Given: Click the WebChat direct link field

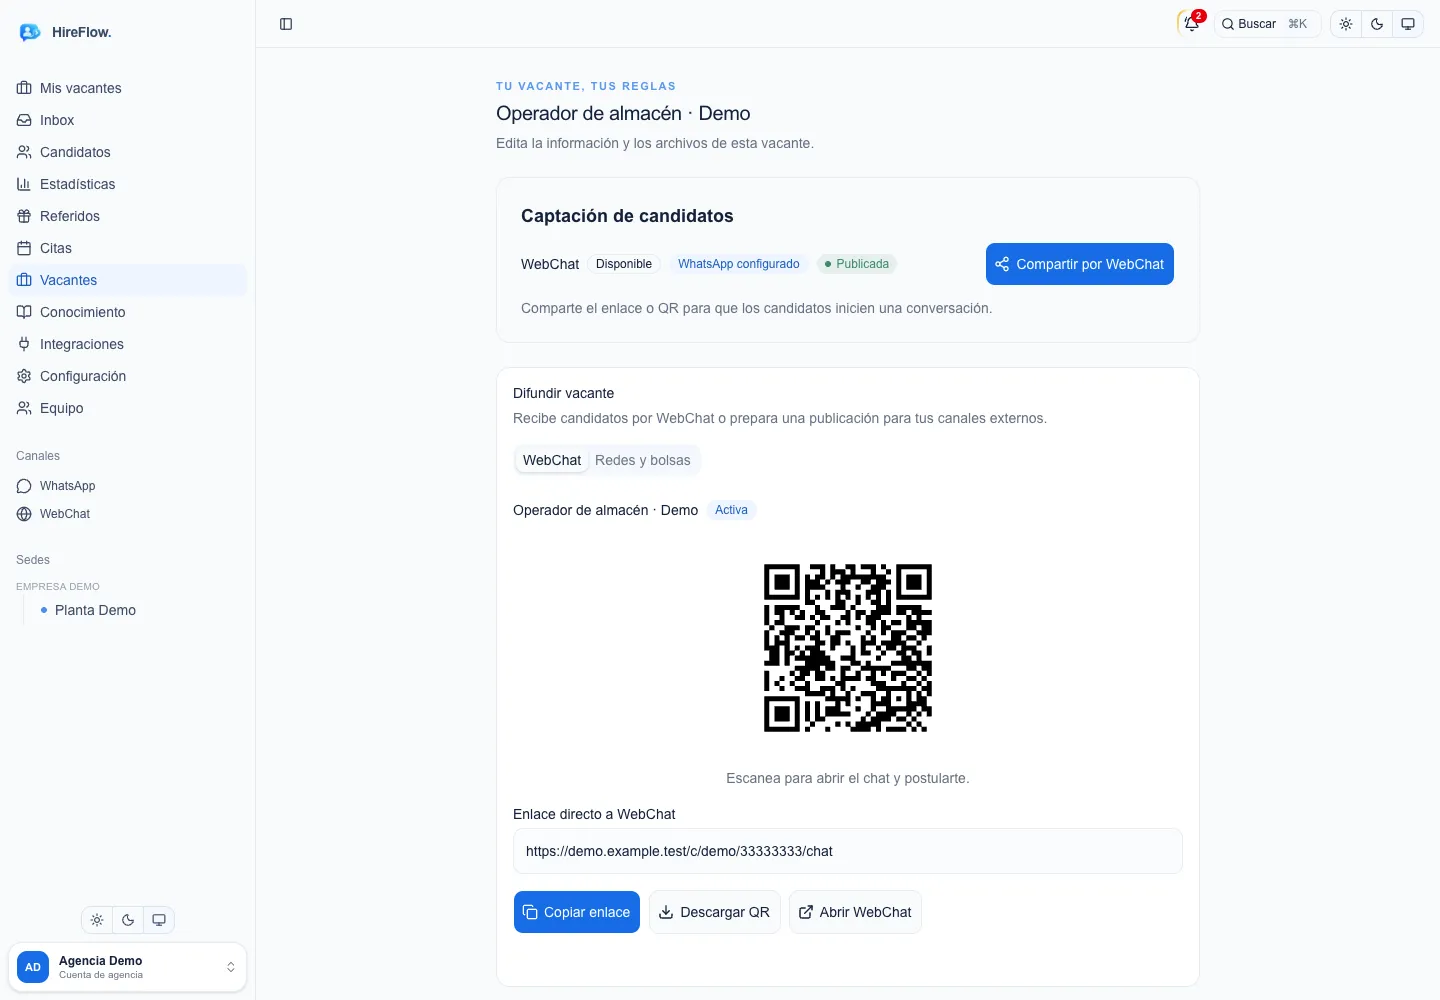Looking at the screenshot, I should click(848, 851).
